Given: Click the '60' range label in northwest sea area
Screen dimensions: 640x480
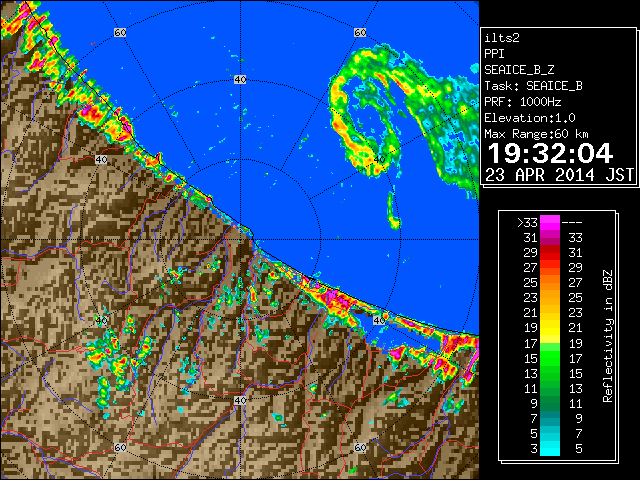Looking at the screenshot, I should pos(120,32).
